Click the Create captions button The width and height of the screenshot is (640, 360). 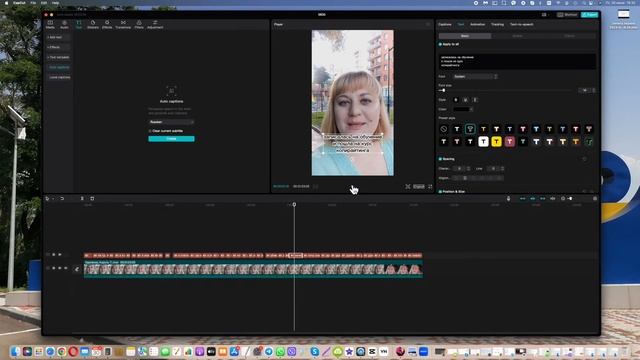click(x=171, y=139)
